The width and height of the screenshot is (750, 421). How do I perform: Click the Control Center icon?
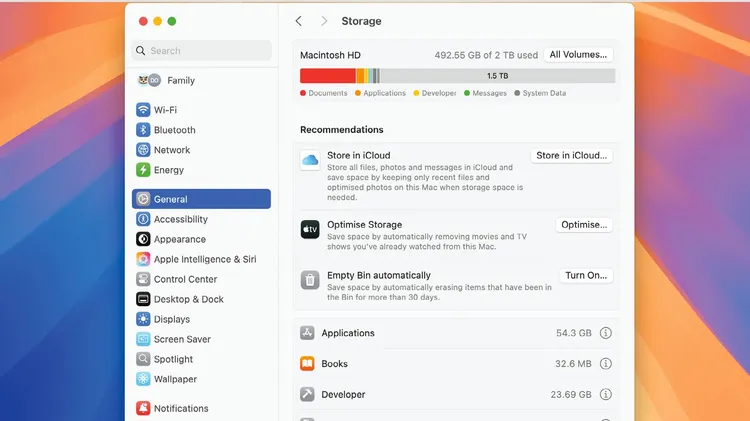coord(144,279)
